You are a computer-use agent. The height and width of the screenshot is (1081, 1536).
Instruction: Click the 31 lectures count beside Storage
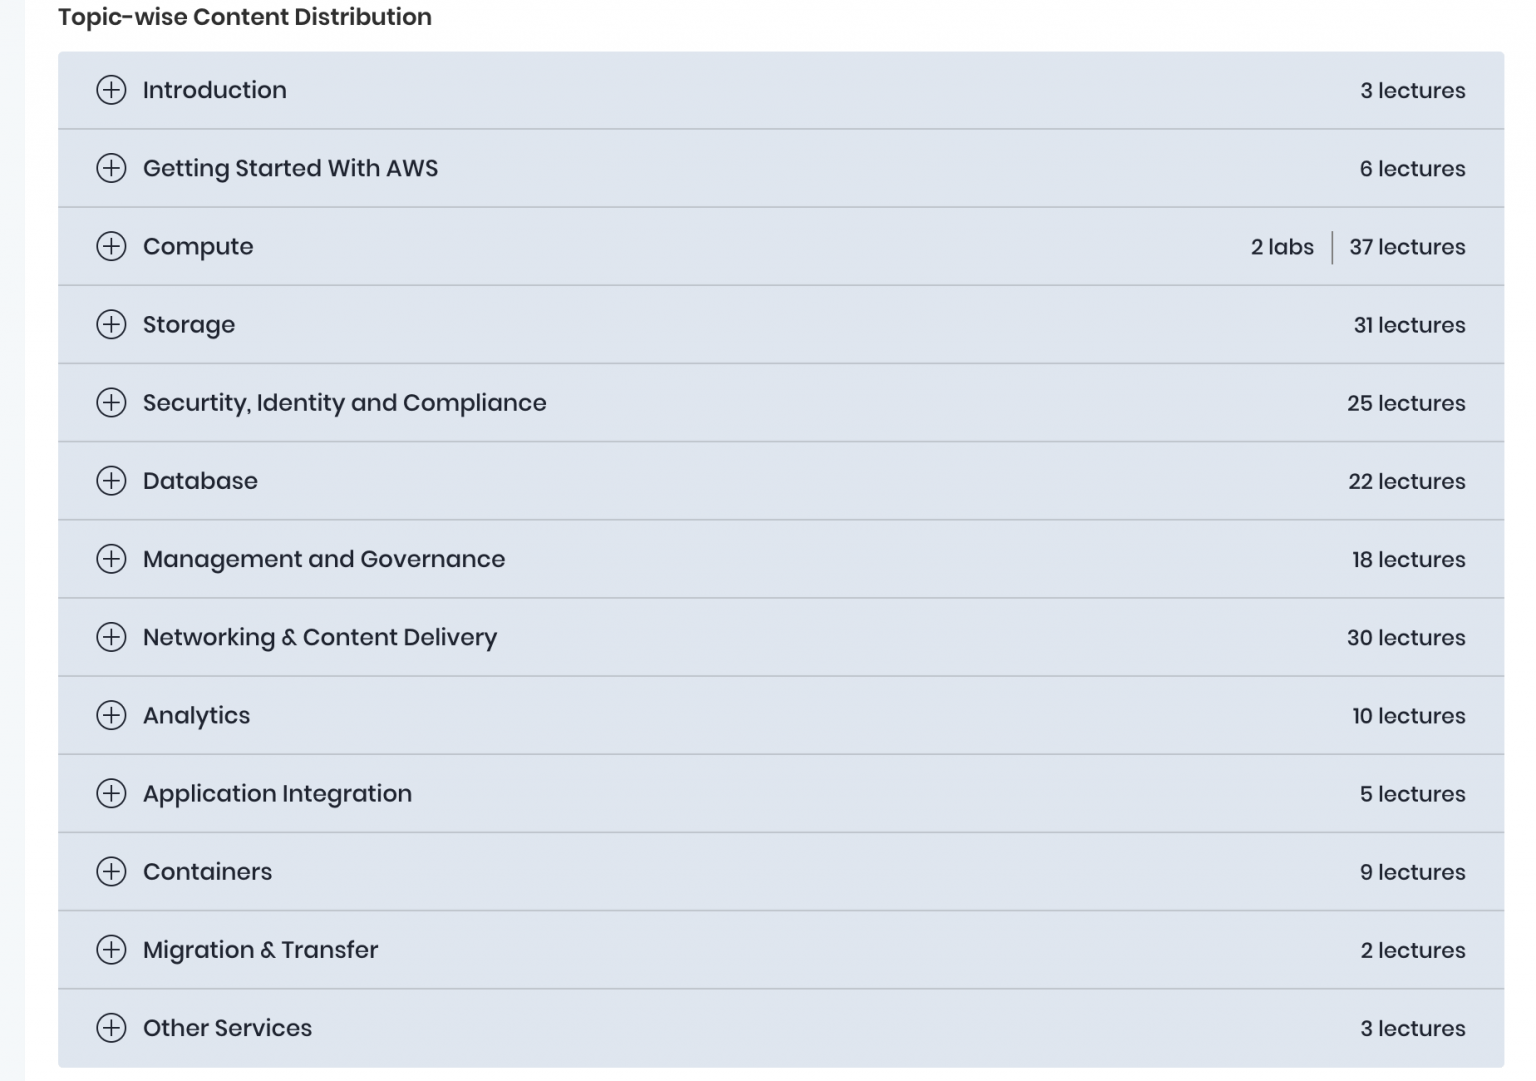(x=1408, y=324)
